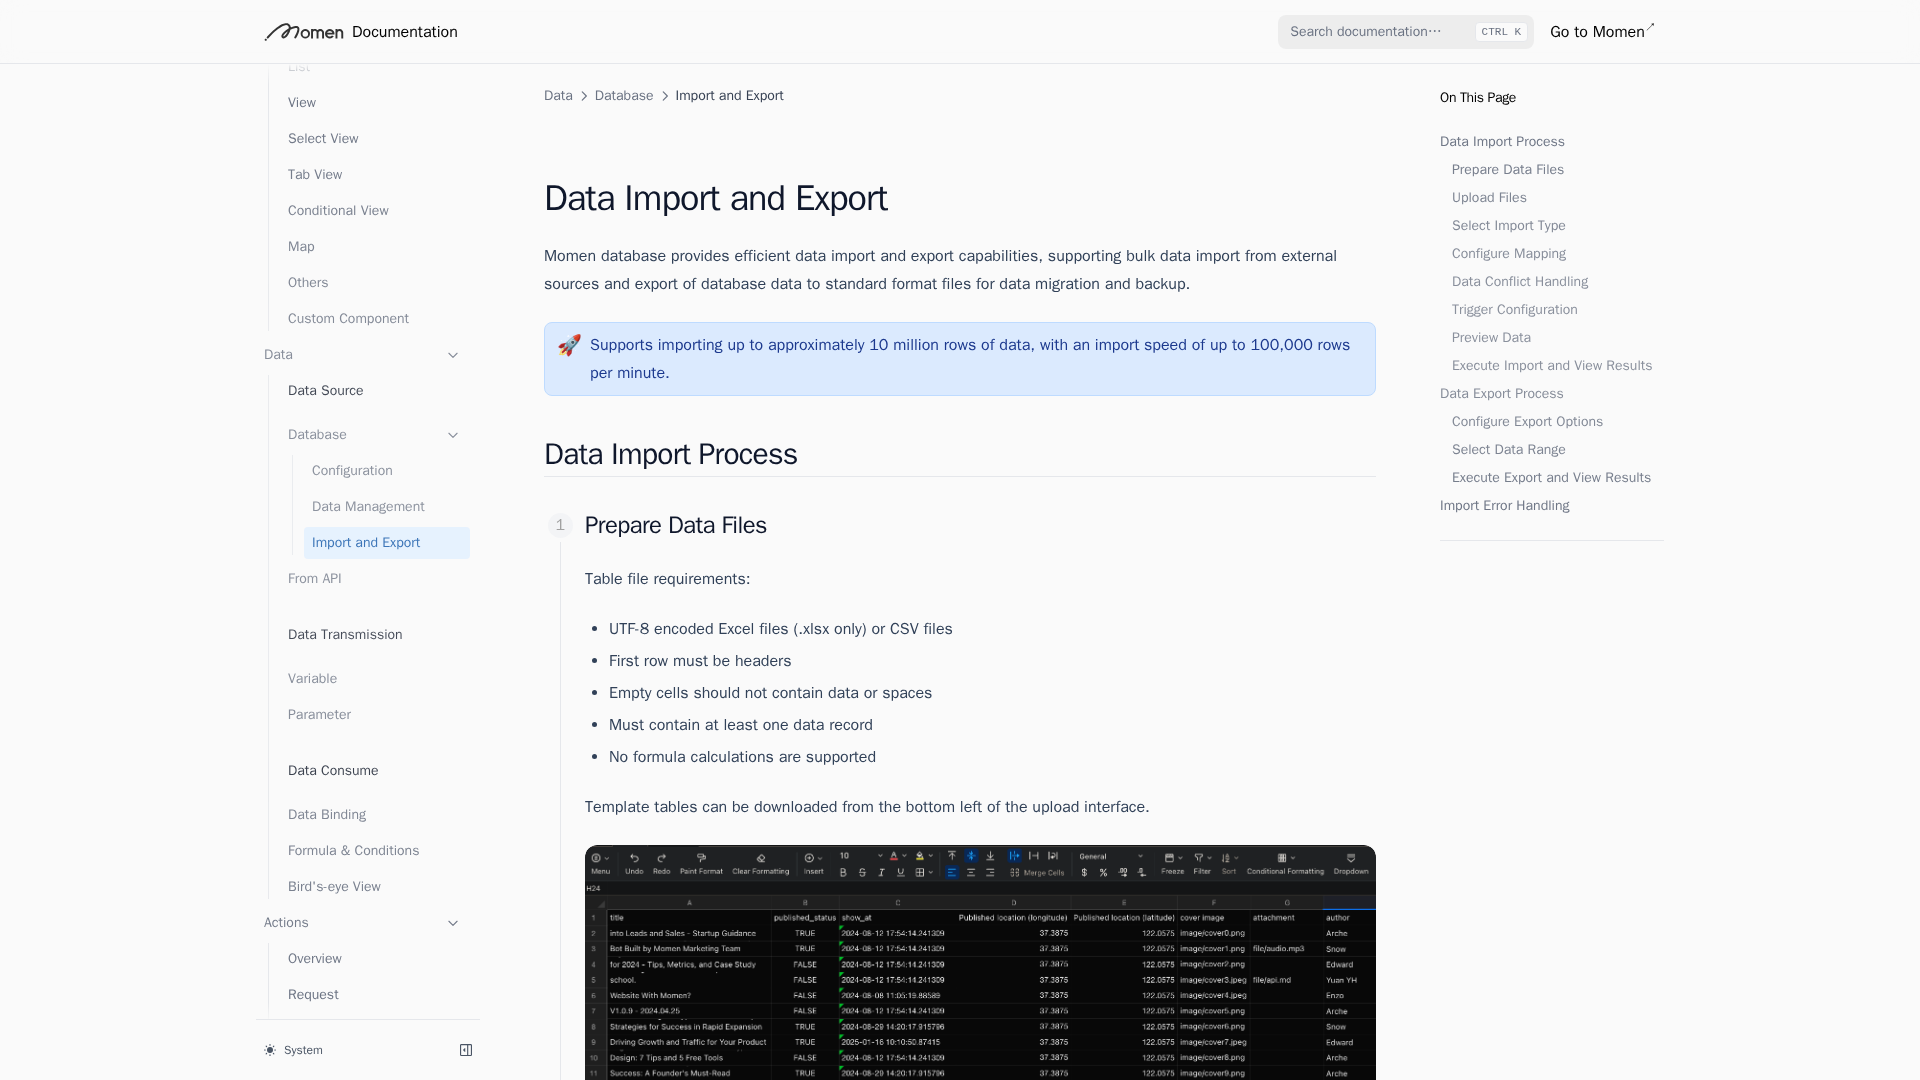Click chevron between Data and Database breadcrumb
Viewport: 1920px width, 1080px height.
pyautogui.click(x=584, y=96)
